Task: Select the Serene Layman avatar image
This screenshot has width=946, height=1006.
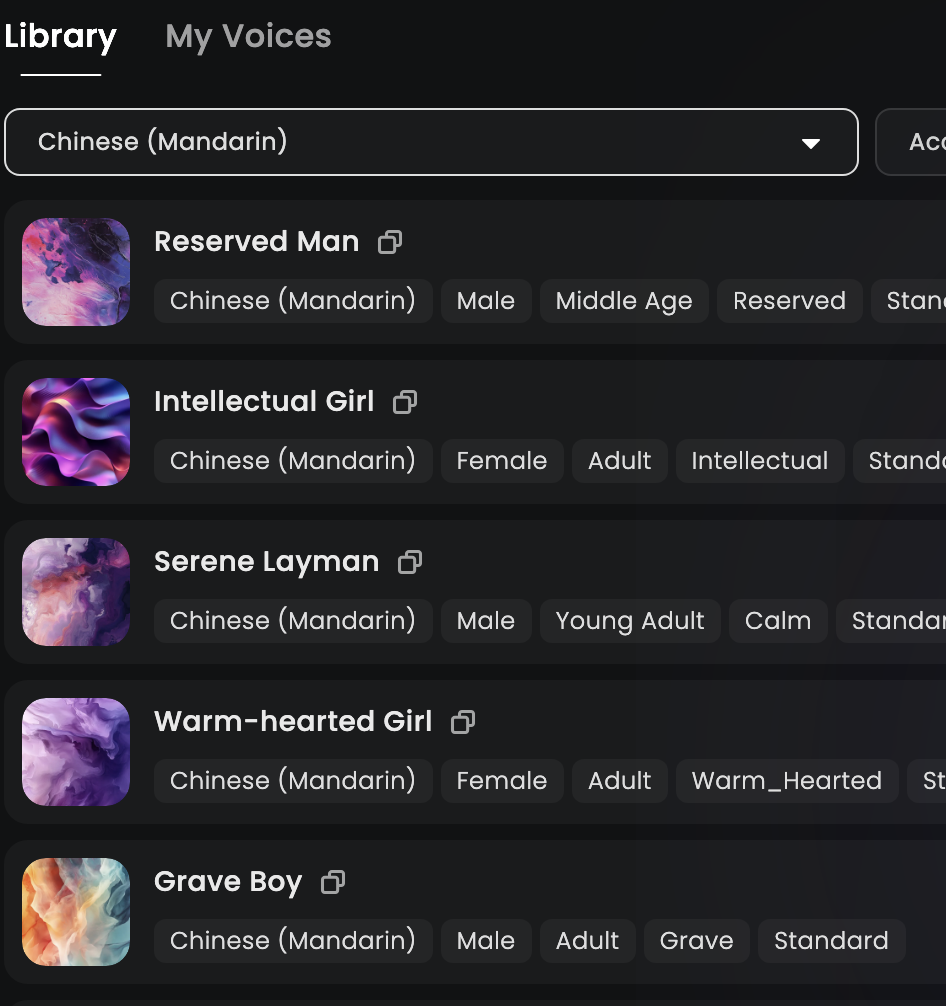Action: 76,592
